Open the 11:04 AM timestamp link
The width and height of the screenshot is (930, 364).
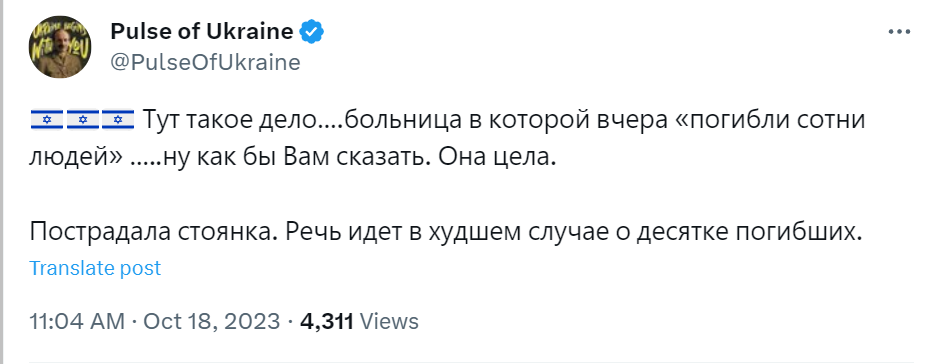[x=77, y=321]
